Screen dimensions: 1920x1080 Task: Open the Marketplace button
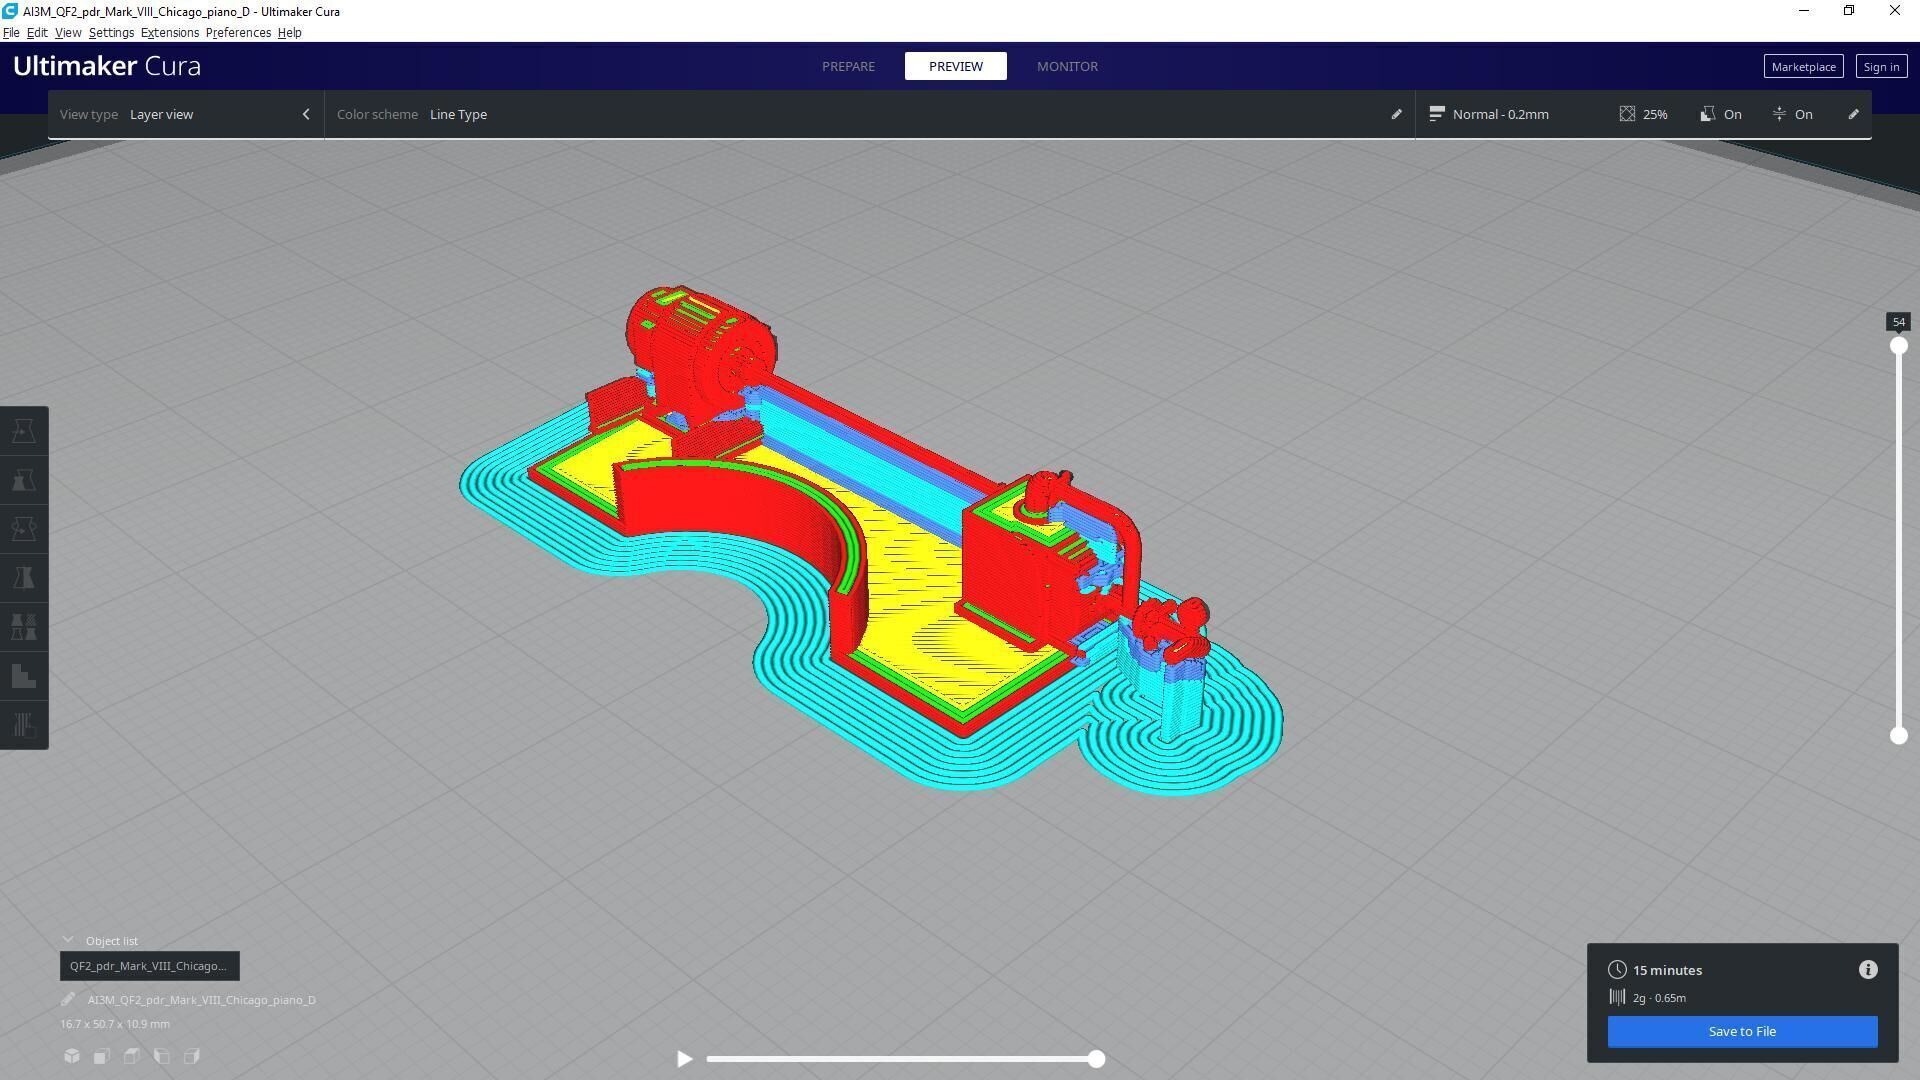pyautogui.click(x=1802, y=67)
